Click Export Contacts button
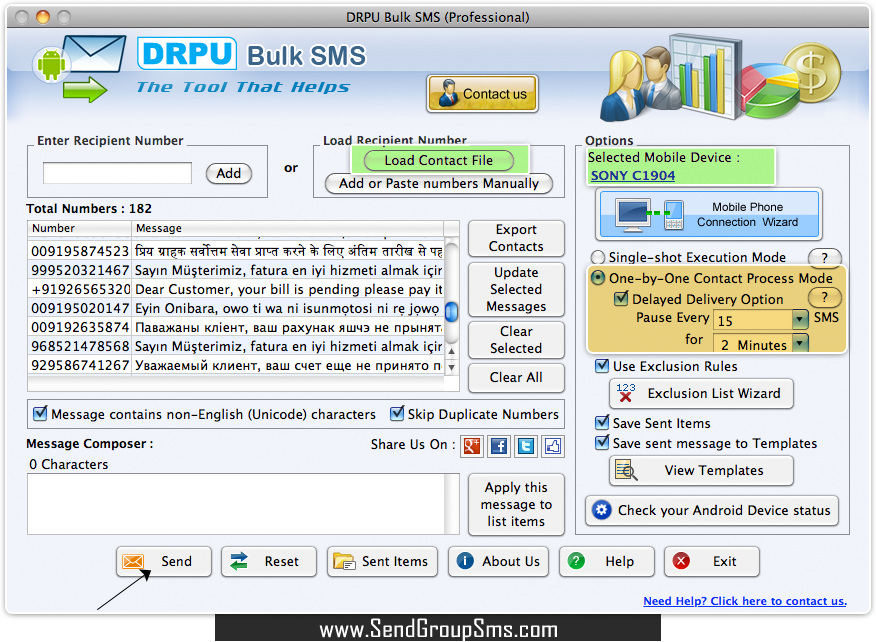 coord(516,238)
